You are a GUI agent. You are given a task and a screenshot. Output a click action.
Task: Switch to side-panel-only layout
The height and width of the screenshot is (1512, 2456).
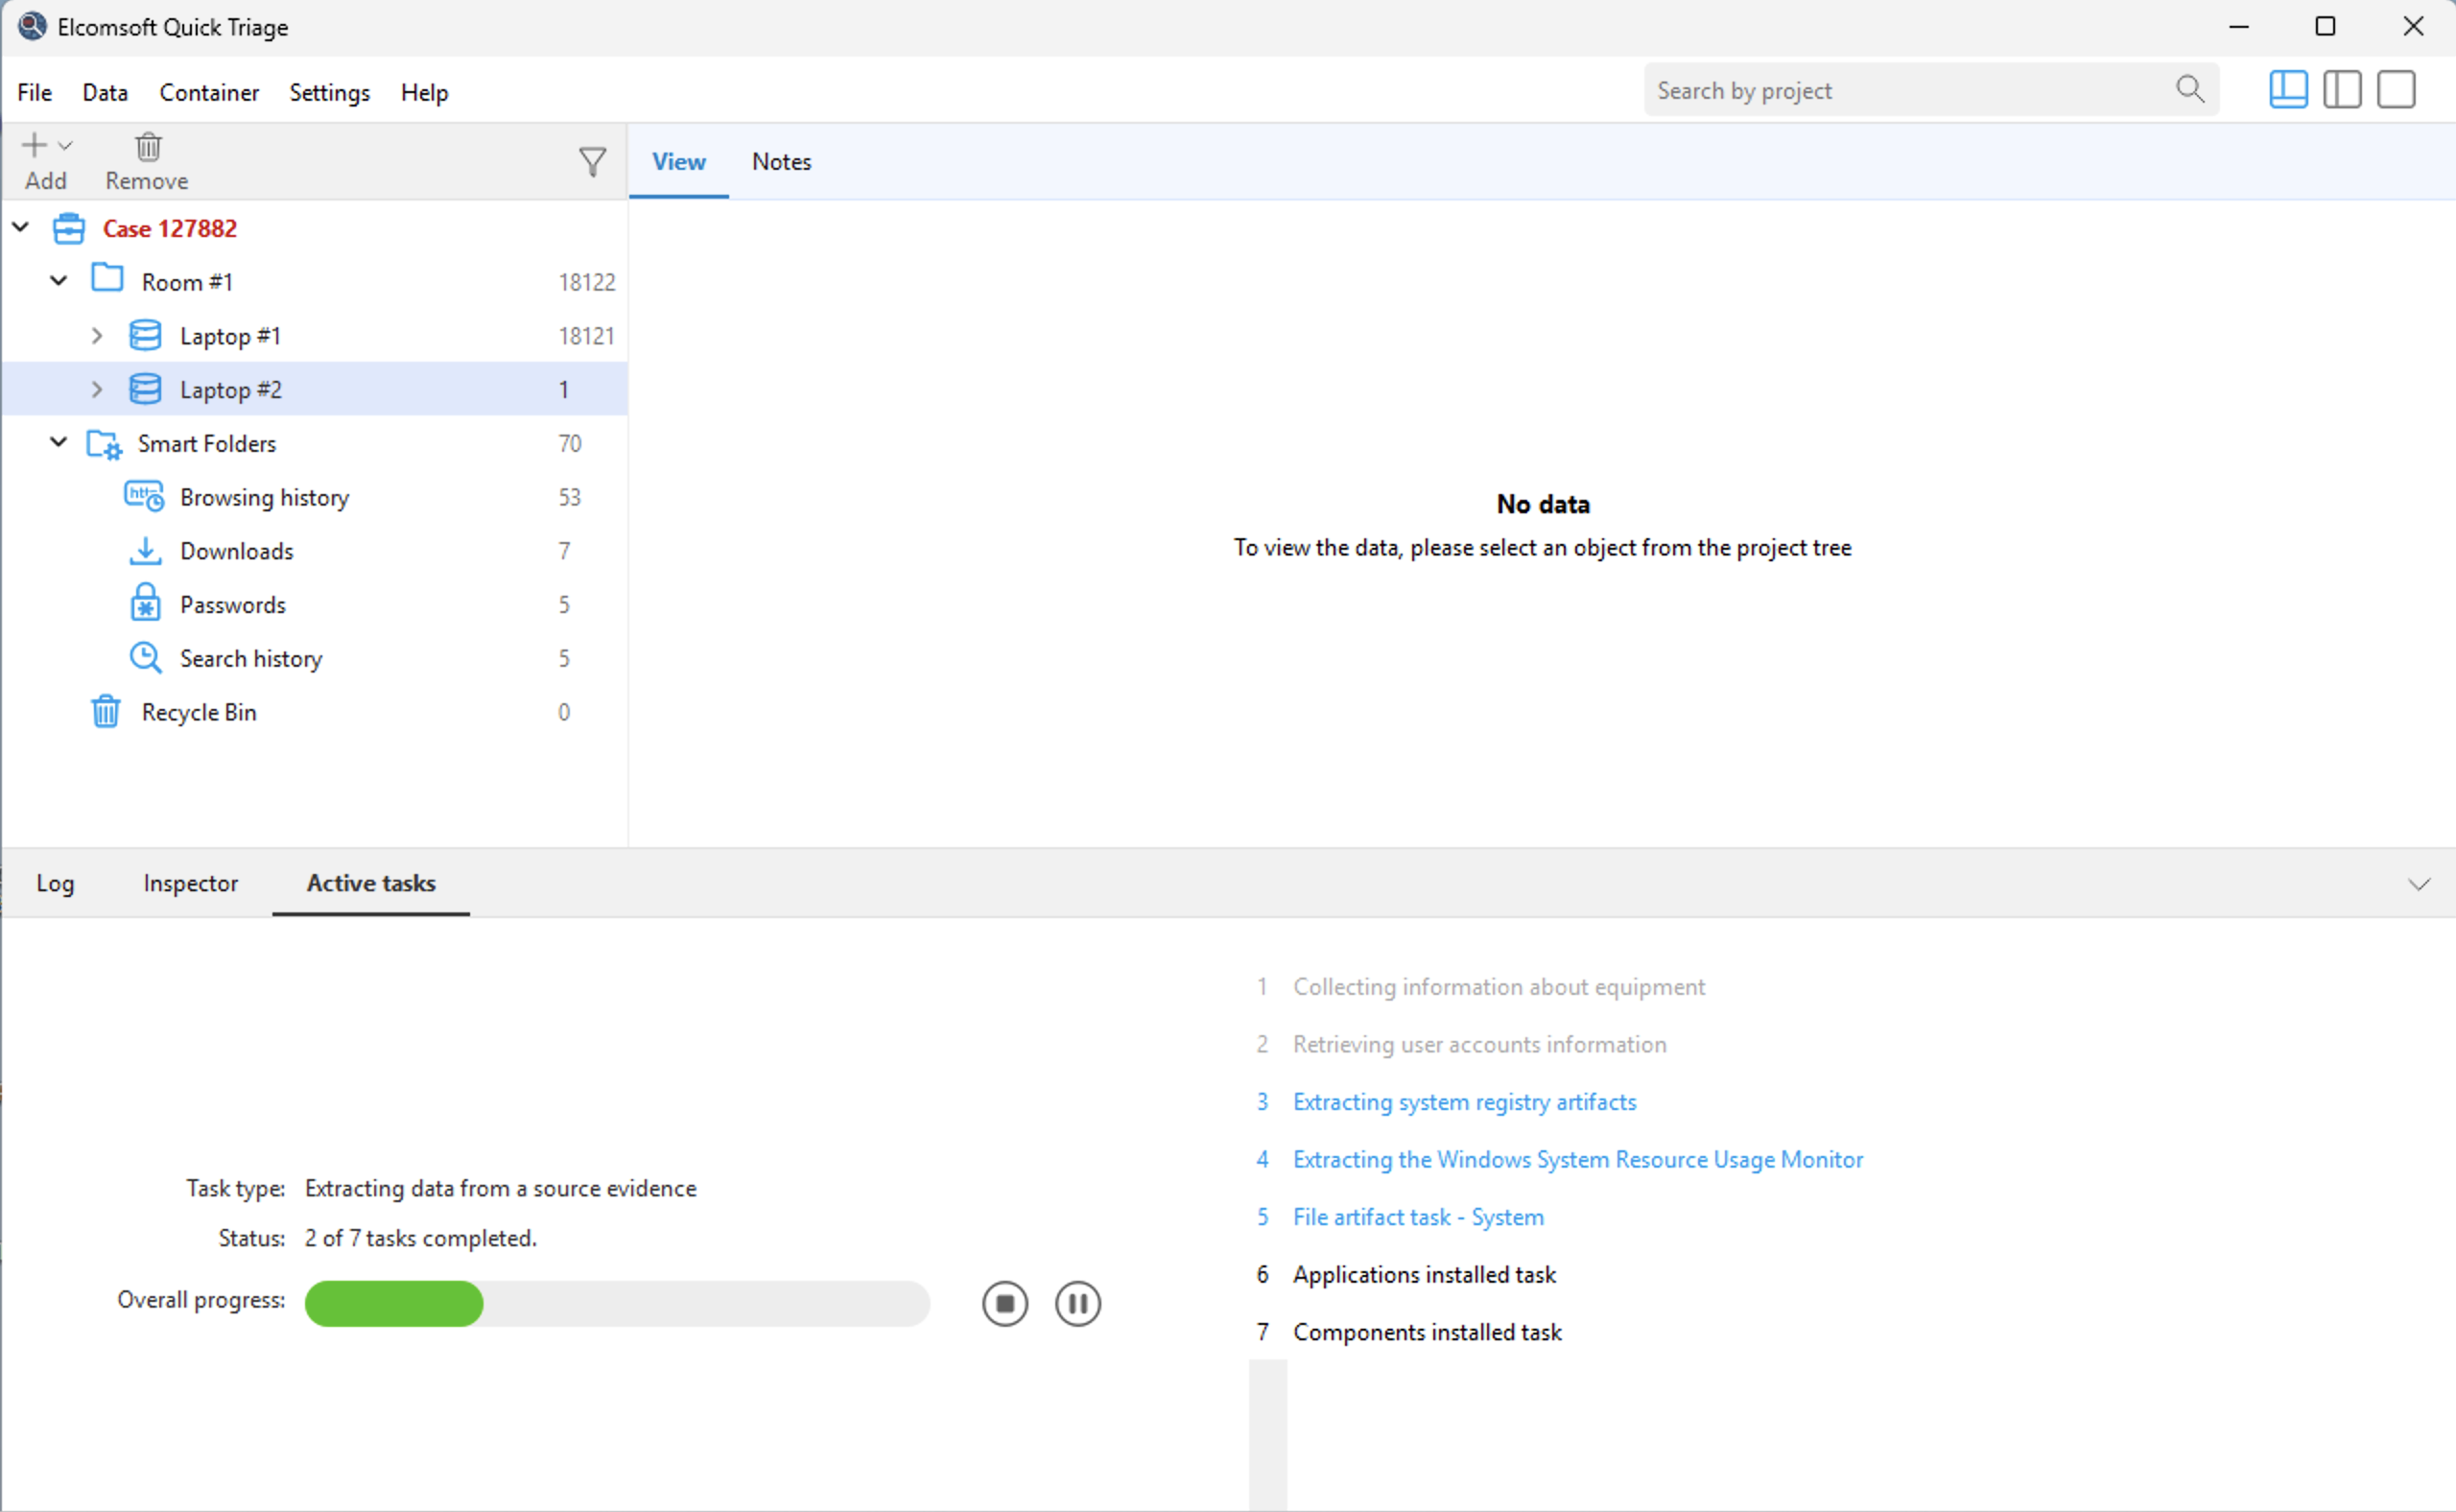2342,90
